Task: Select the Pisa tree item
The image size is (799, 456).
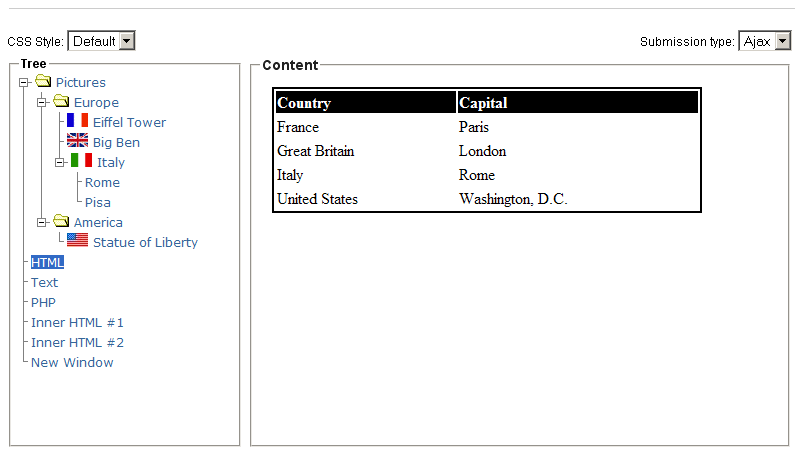Action: pos(98,202)
